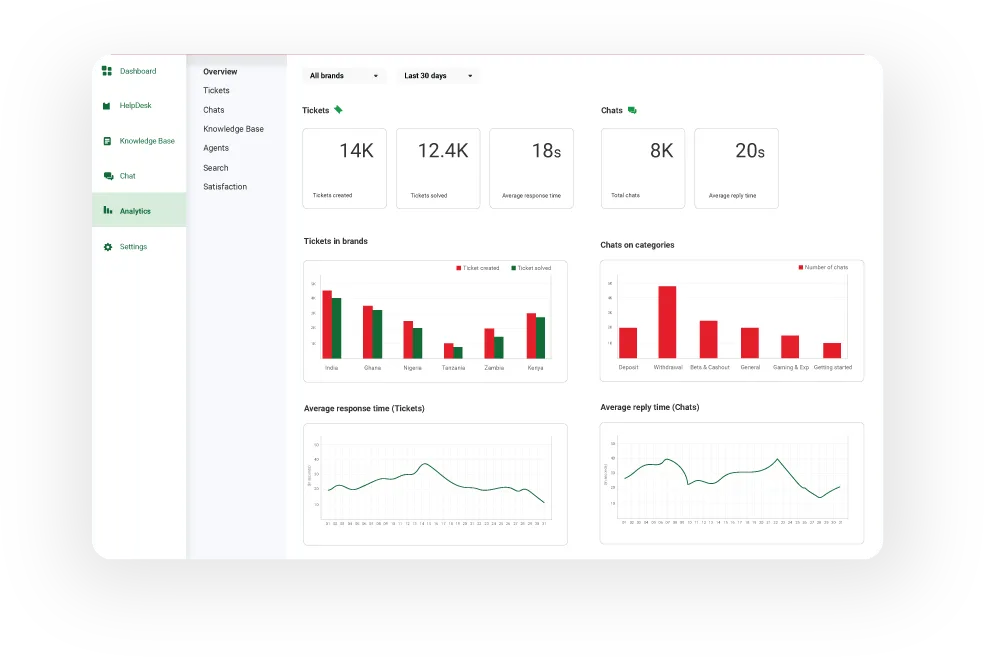Image resolution: width=984 pixels, height=657 pixels.
Task: Open the Satisfaction analytics section
Action: point(225,187)
